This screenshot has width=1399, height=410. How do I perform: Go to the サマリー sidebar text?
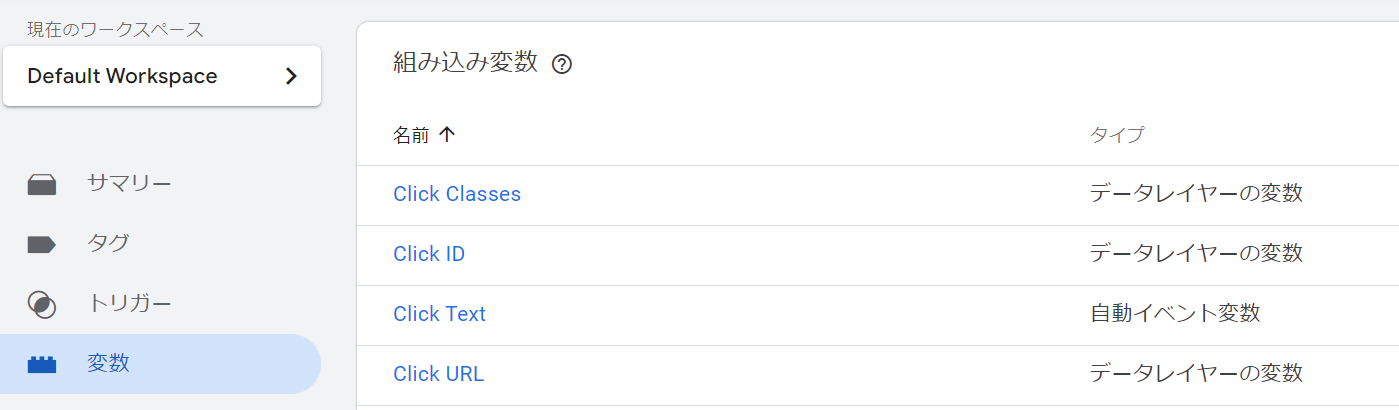coord(129,184)
